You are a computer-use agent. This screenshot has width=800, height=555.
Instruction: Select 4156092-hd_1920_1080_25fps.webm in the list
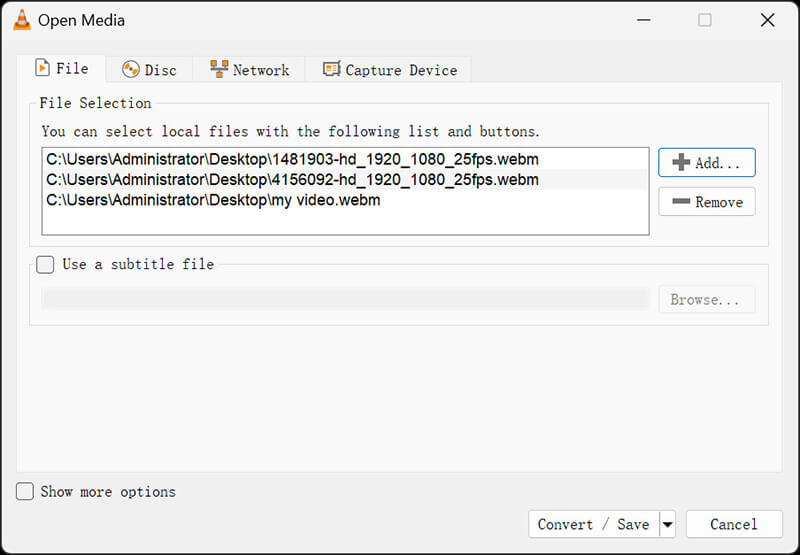pyautogui.click(x=345, y=180)
